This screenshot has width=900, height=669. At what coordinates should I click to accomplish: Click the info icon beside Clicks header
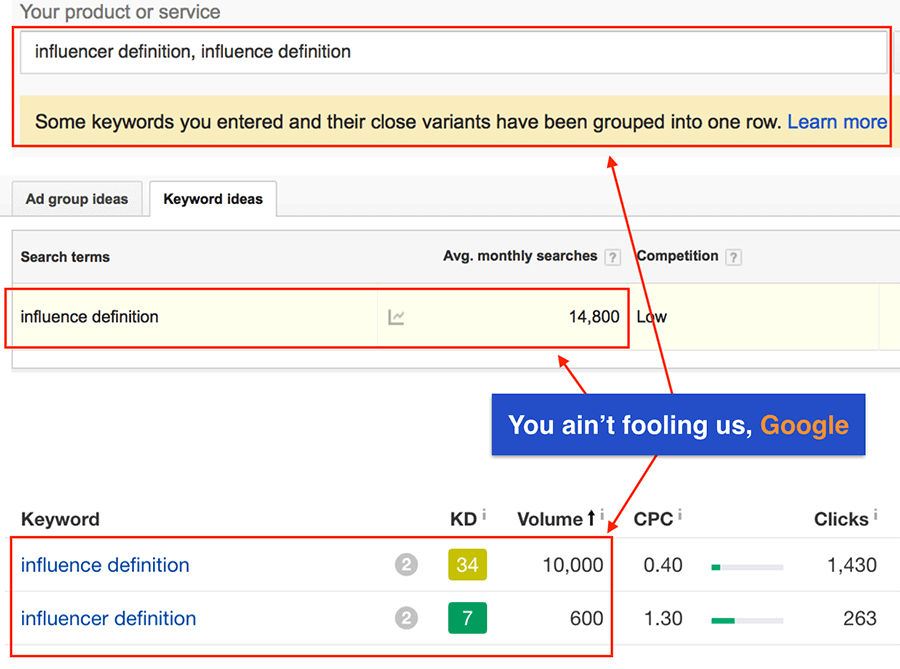pos(875,515)
